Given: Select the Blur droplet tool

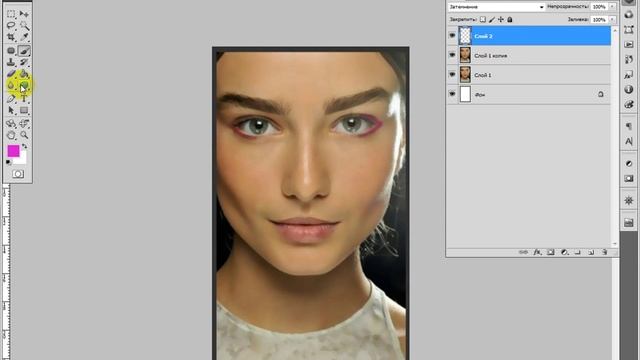Looking at the screenshot, I should 11,86.
